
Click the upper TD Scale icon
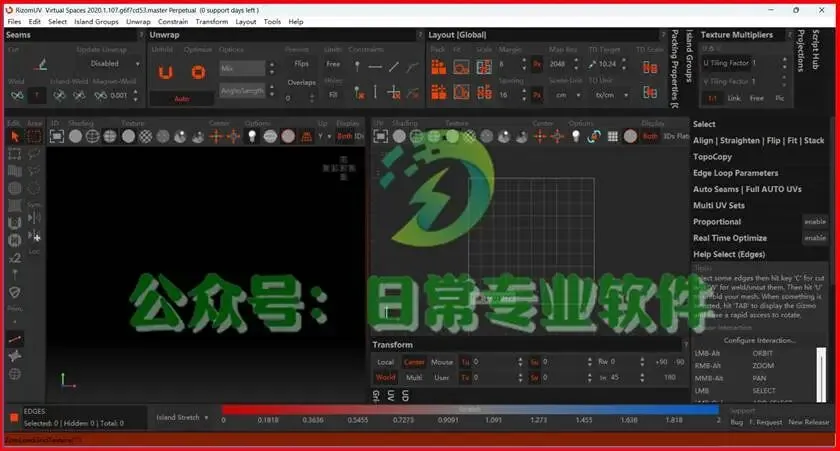point(650,67)
